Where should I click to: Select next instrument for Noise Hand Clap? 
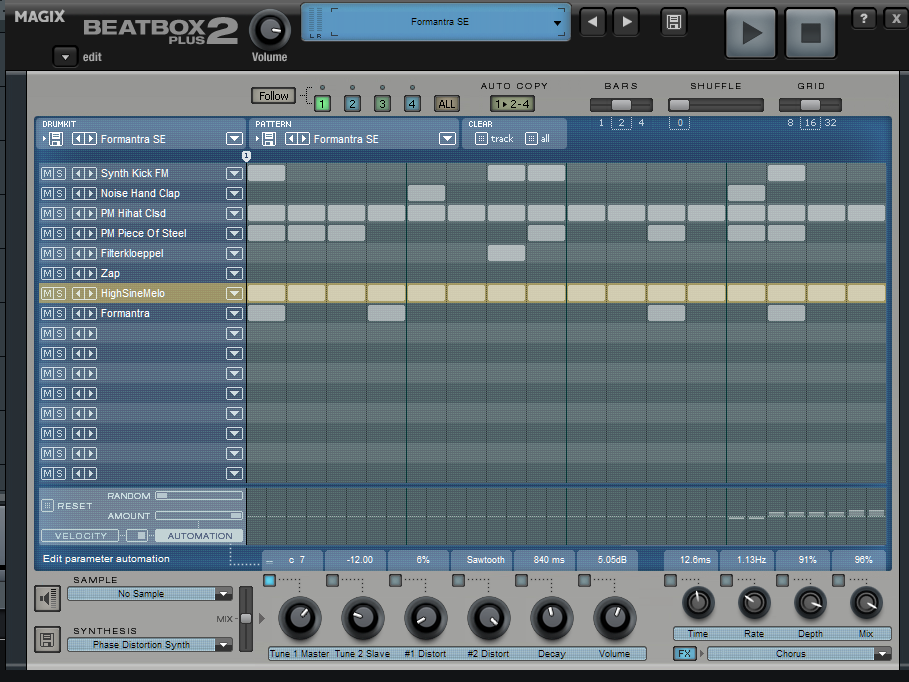point(90,193)
